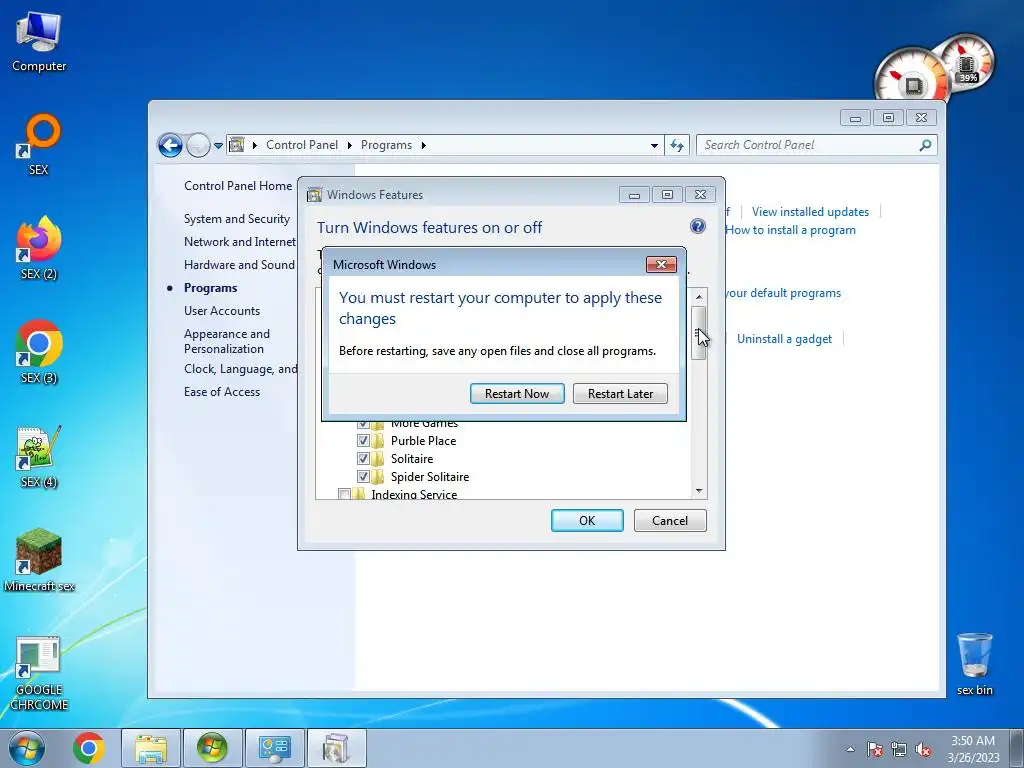Select Purble Place folder item
Screen dimensions: 1024x768
tap(423, 441)
